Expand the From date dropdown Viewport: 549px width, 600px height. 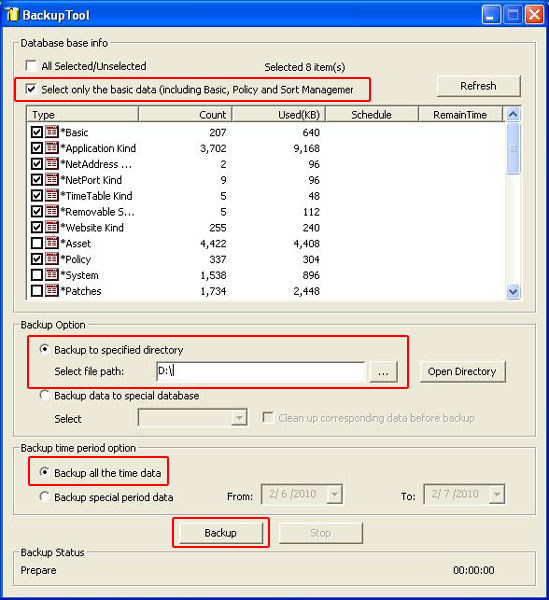point(334,494)
